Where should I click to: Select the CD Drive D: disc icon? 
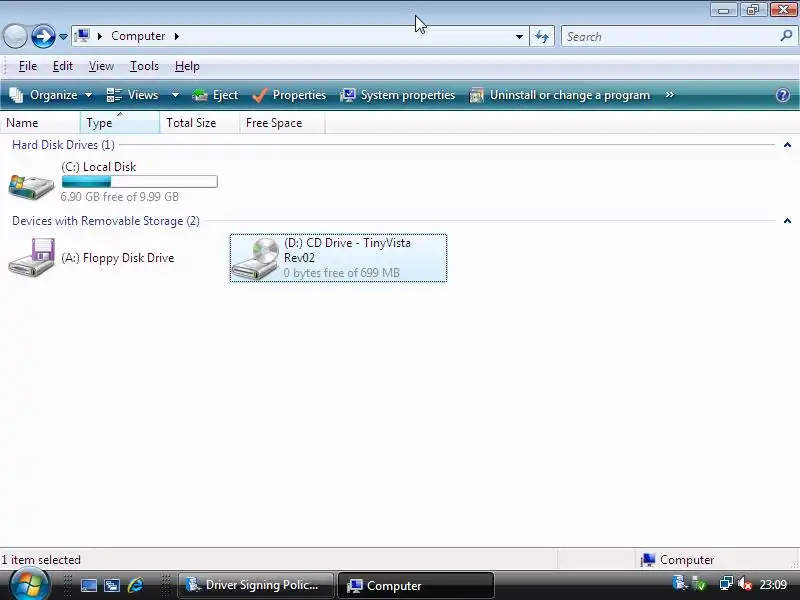(x=256, y=259)
